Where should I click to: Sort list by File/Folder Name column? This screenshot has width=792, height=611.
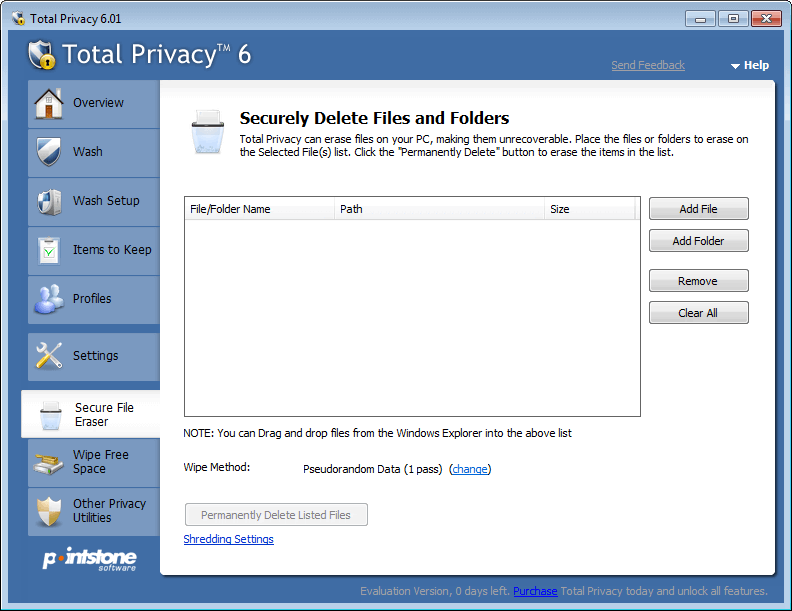click(259, 209)
